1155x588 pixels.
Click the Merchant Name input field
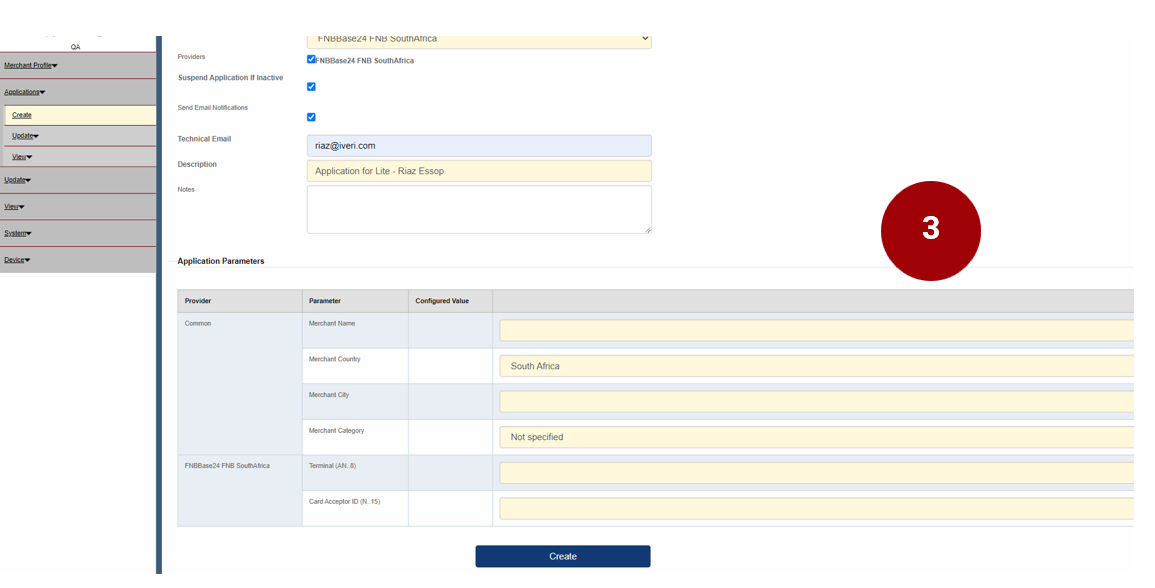pos(815,330)
